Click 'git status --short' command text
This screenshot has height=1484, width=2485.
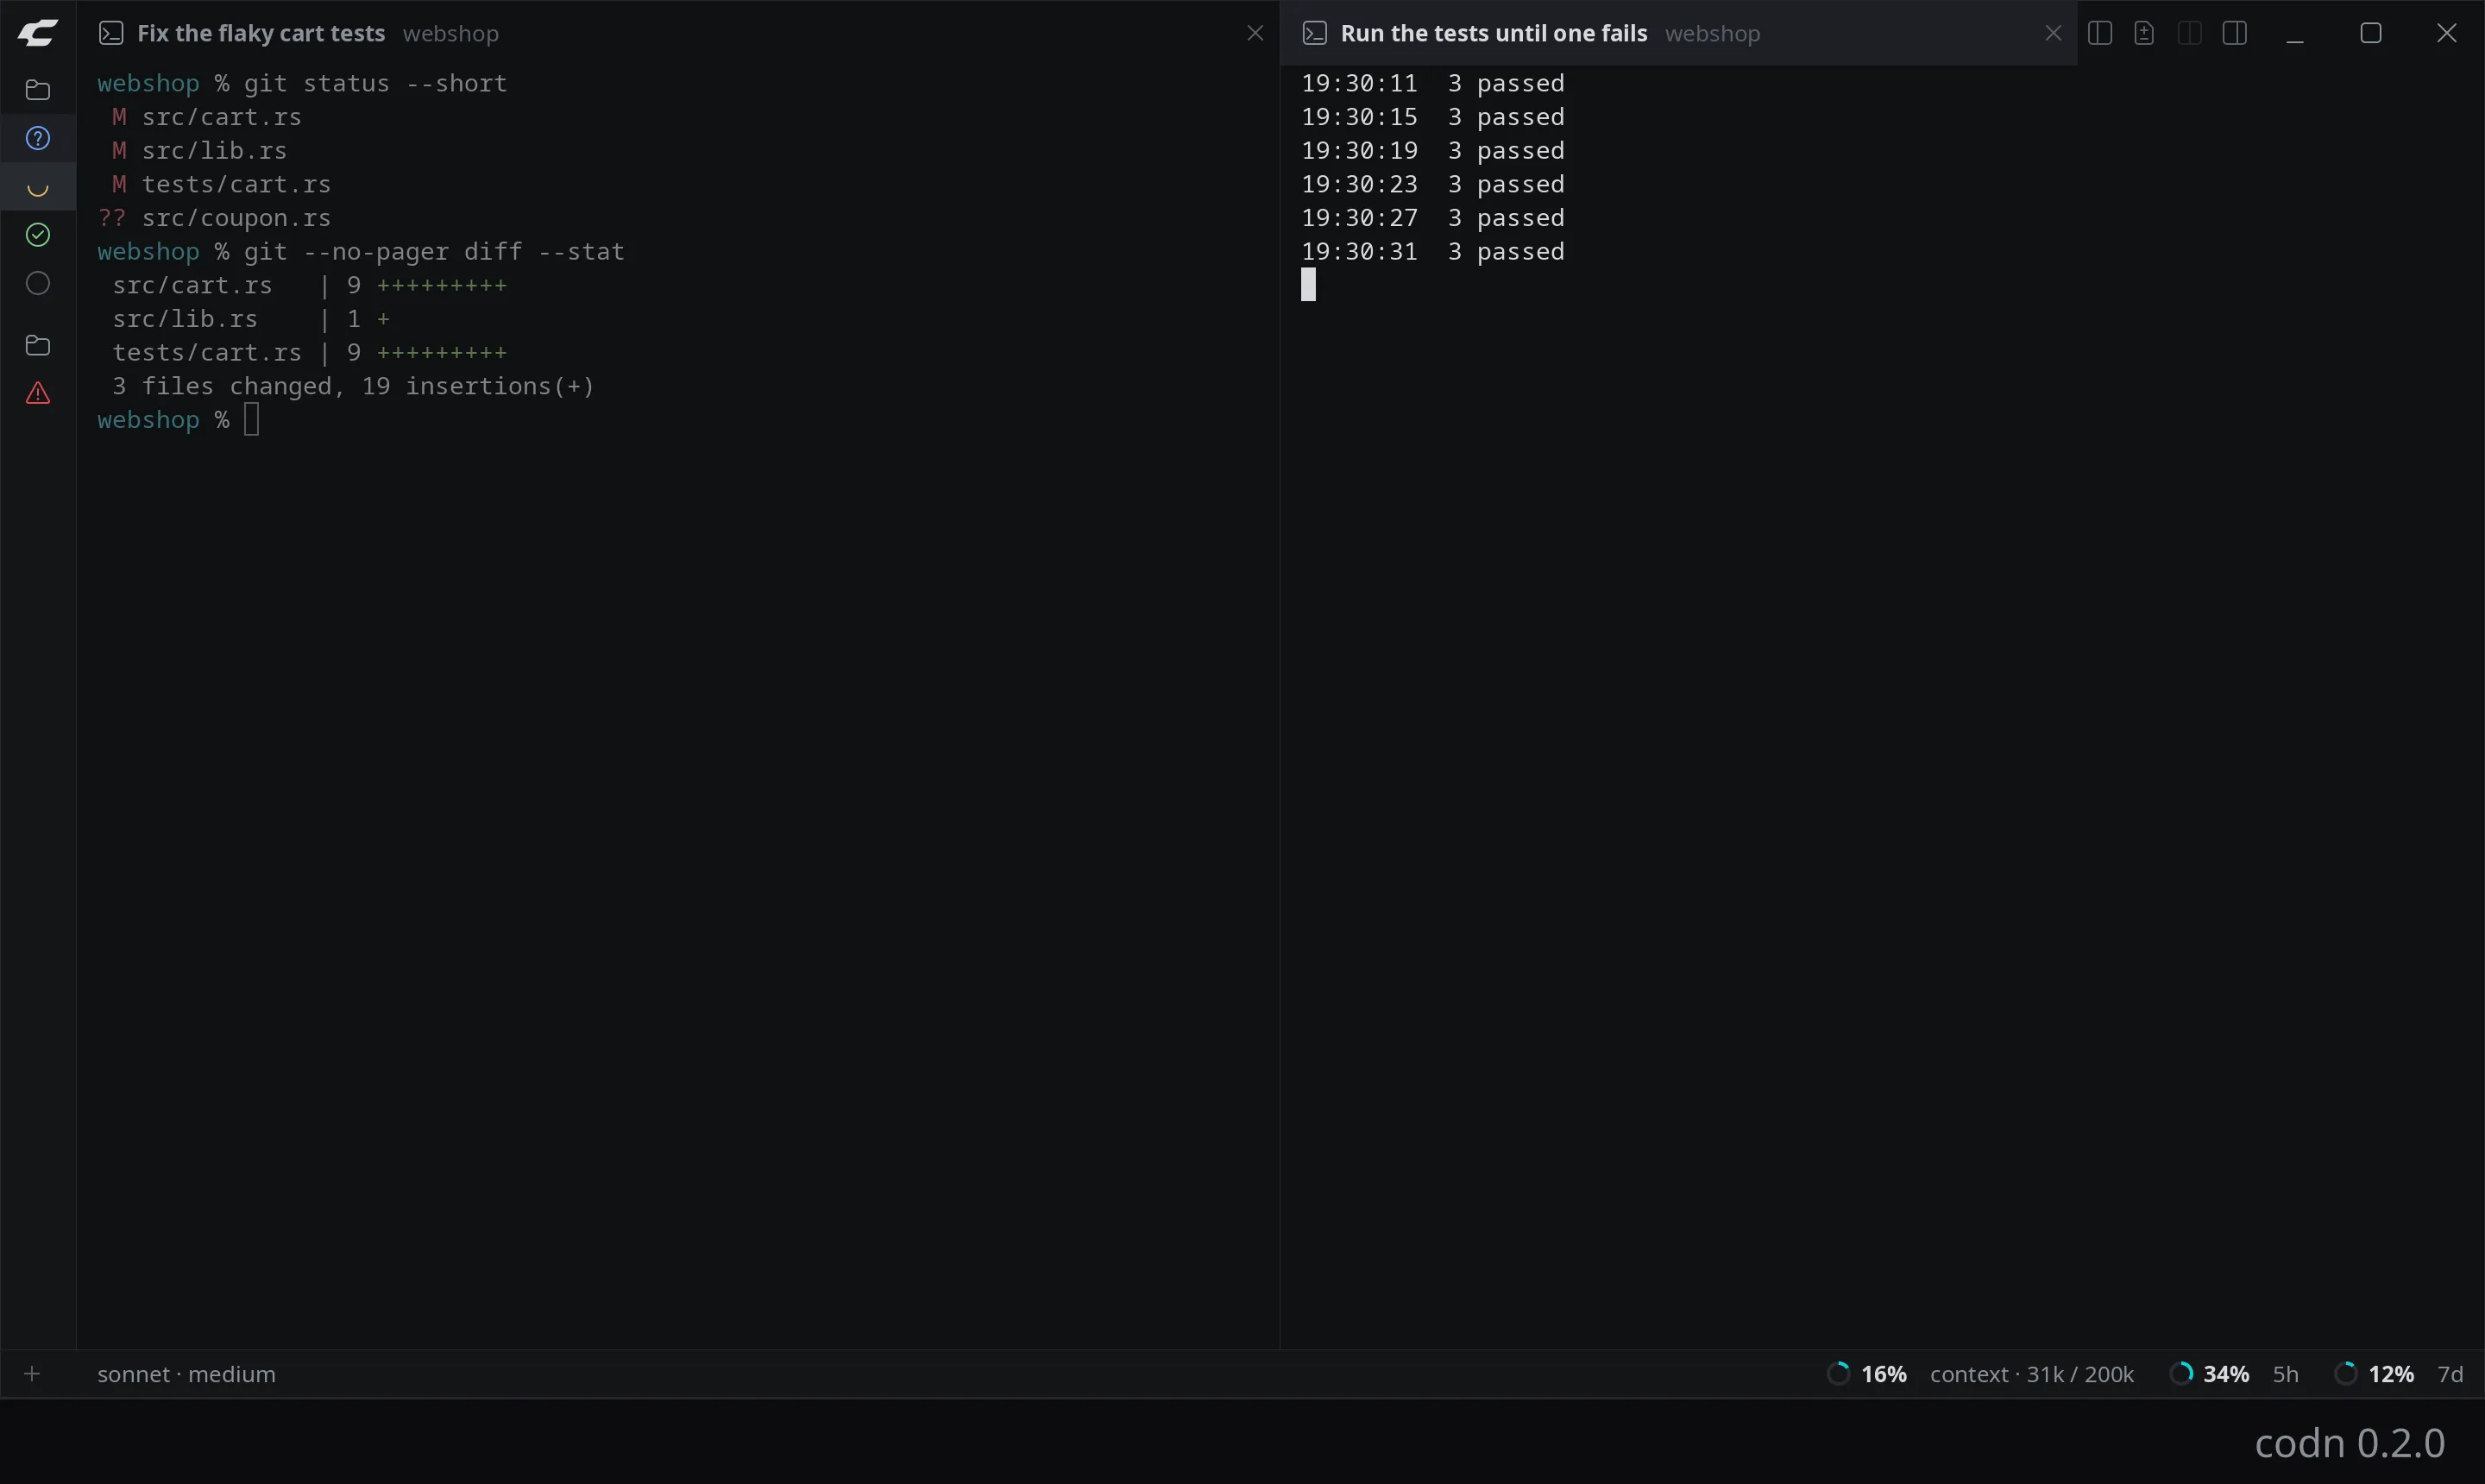375,84
